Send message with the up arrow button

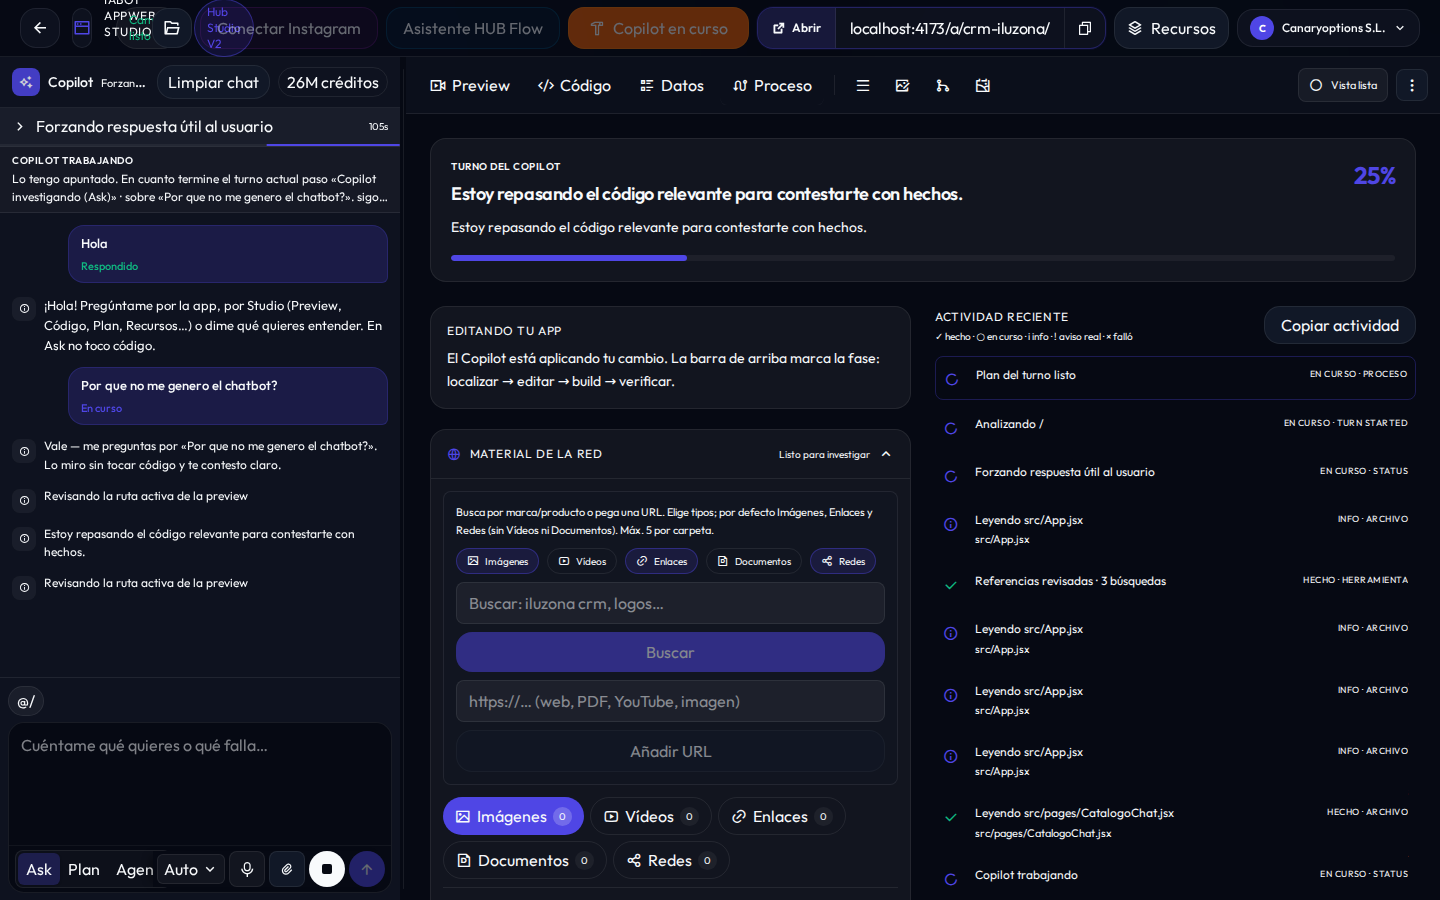[x=367, y=869]
